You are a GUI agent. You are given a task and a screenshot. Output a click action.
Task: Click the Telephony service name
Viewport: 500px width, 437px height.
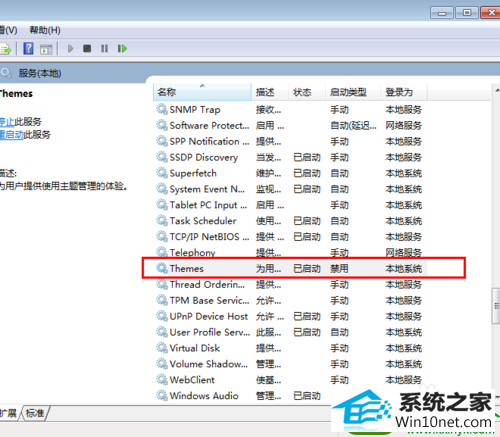click(193, 252)
